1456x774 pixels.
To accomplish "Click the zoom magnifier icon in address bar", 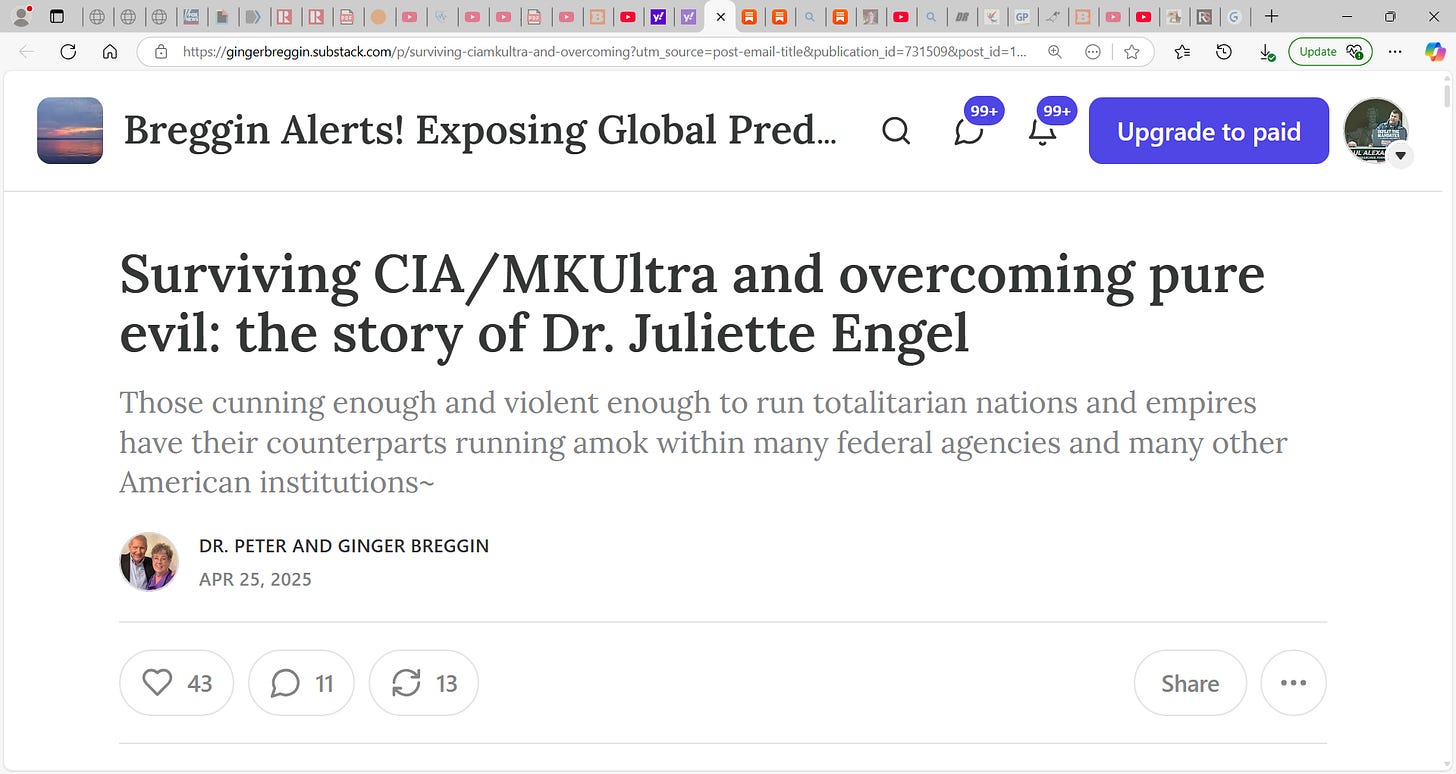I will [x=1055, y=52].
